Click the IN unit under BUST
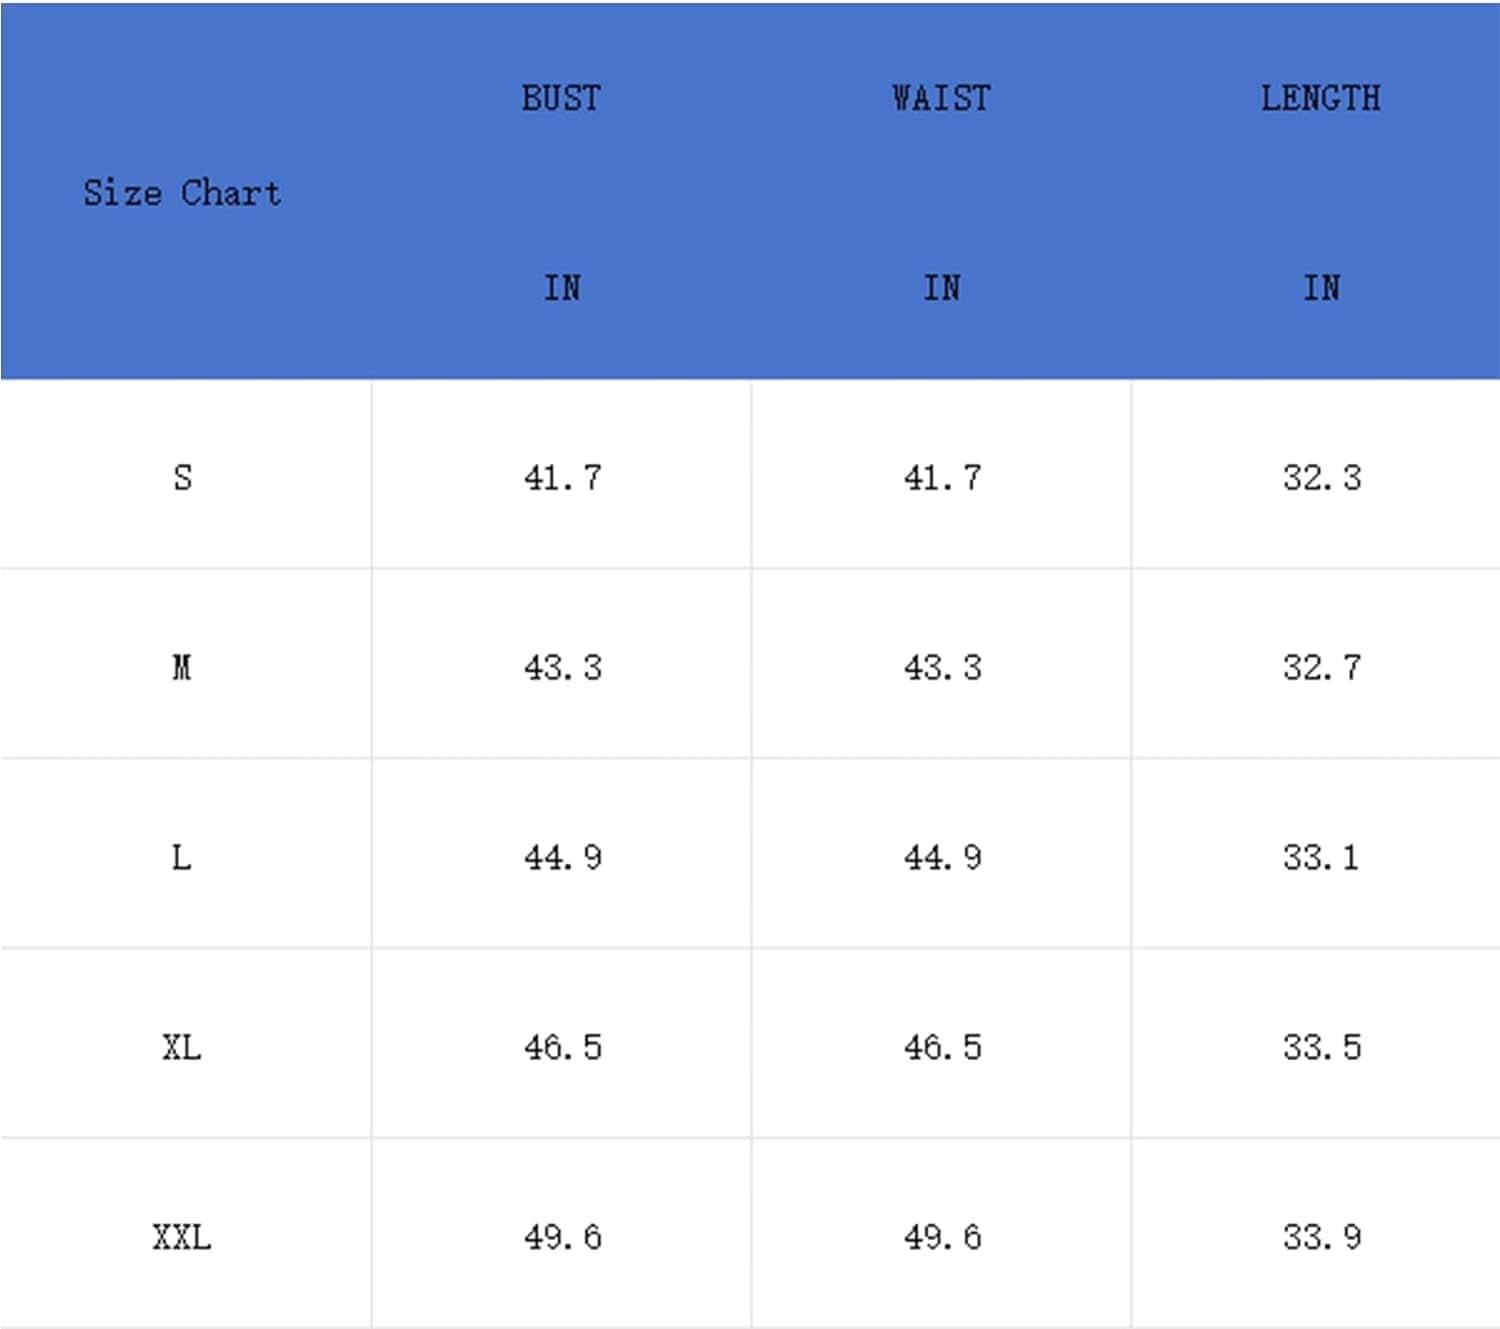This screenshot has height=1329, width=1500. tap(561, 288)
